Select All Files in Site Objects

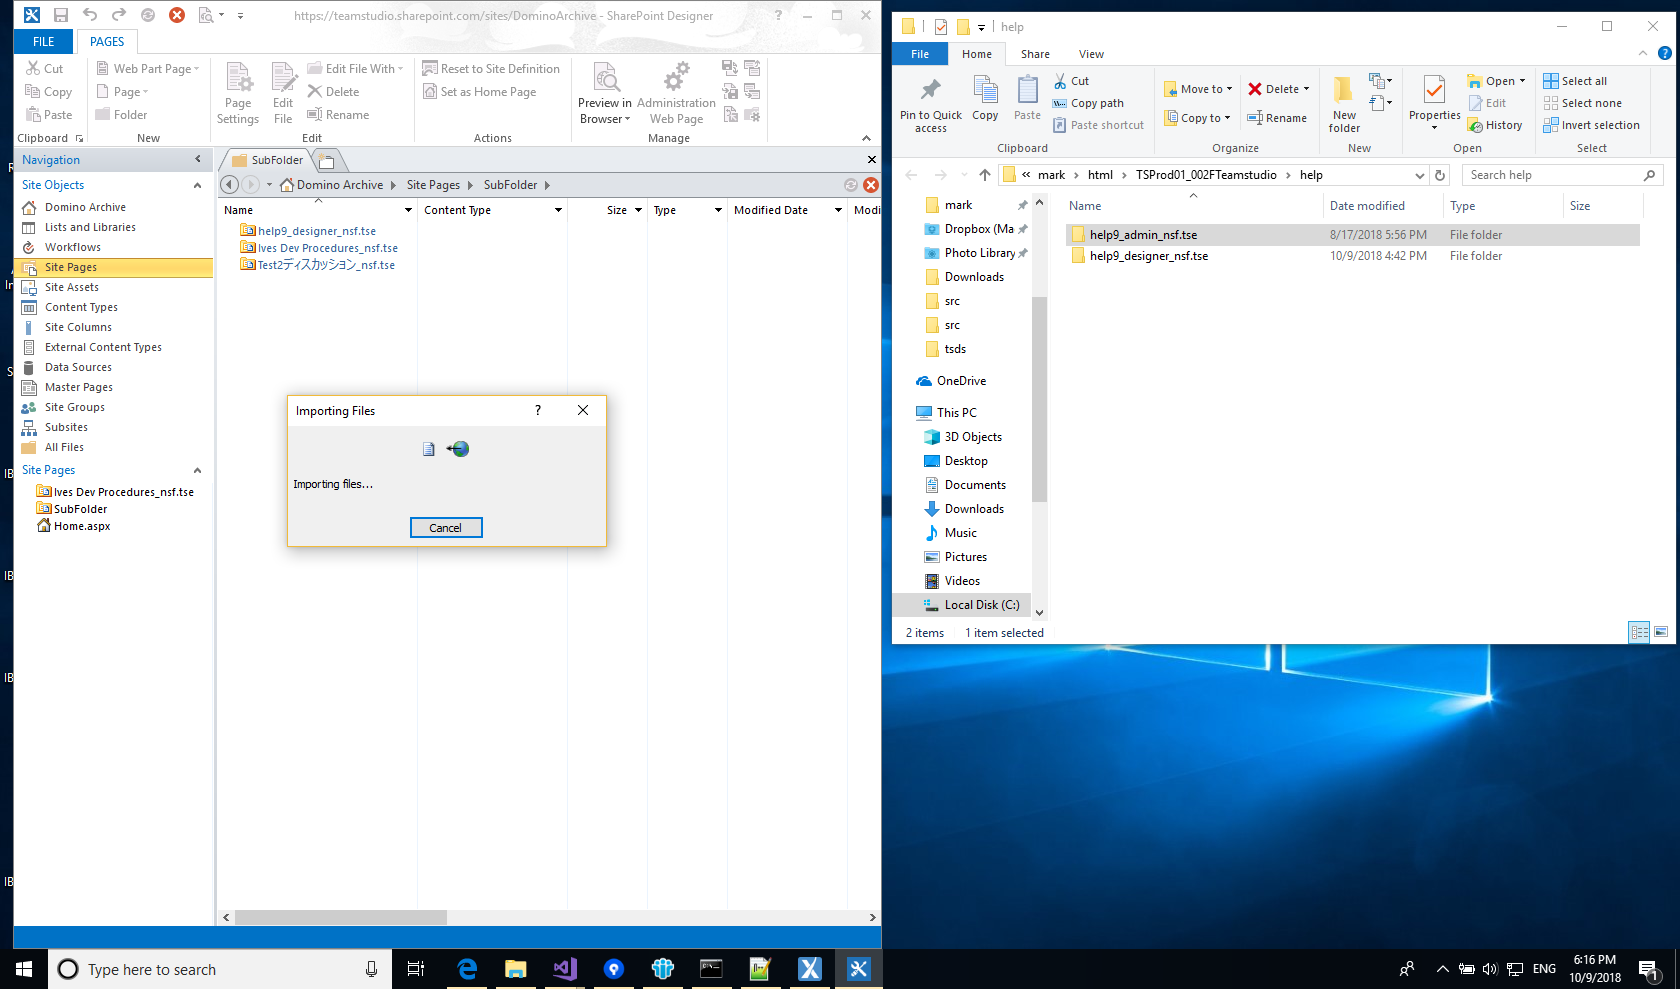(x=64, y=447)
